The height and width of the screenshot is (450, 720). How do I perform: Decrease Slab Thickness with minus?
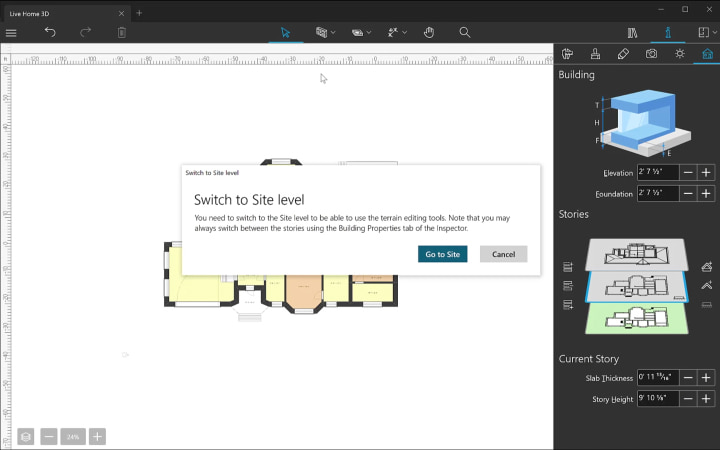click(688, 377)
